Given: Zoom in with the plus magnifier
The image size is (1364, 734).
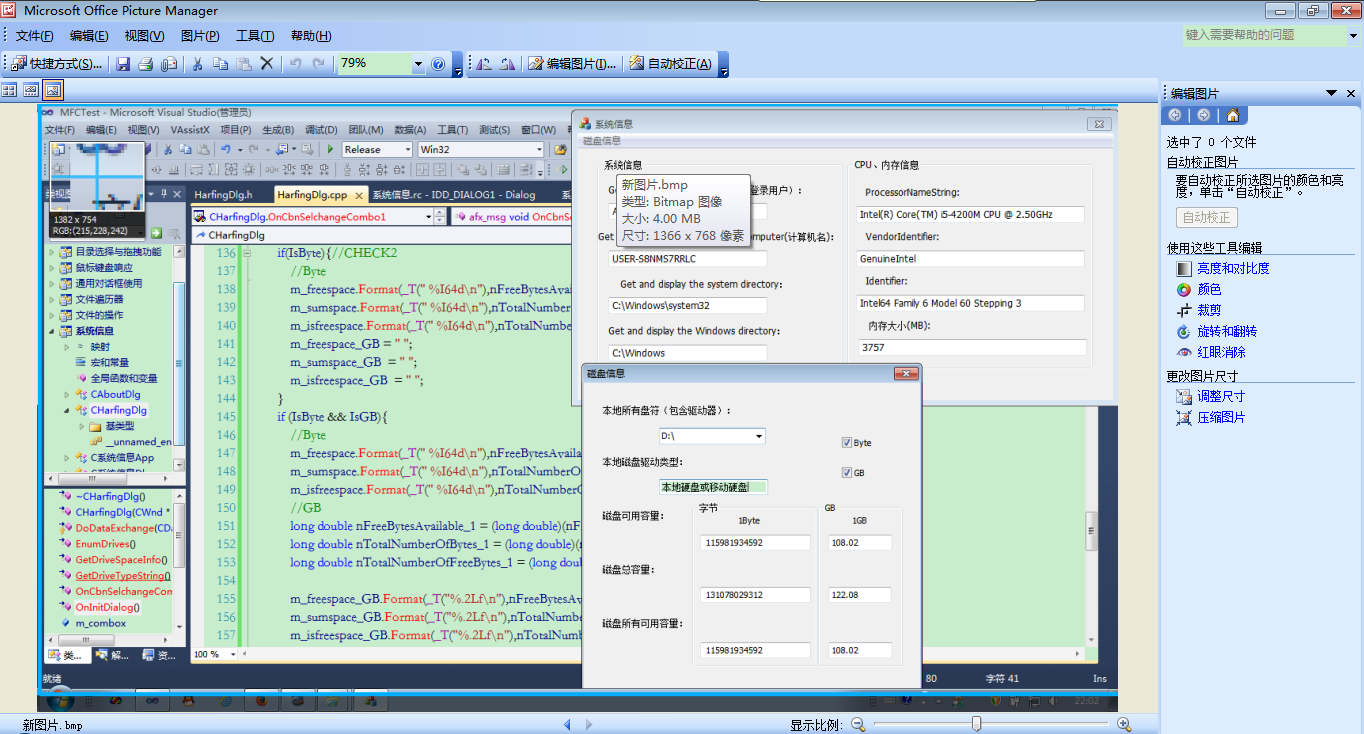Looking at the screenshot, I should [x=1124, y=724].
